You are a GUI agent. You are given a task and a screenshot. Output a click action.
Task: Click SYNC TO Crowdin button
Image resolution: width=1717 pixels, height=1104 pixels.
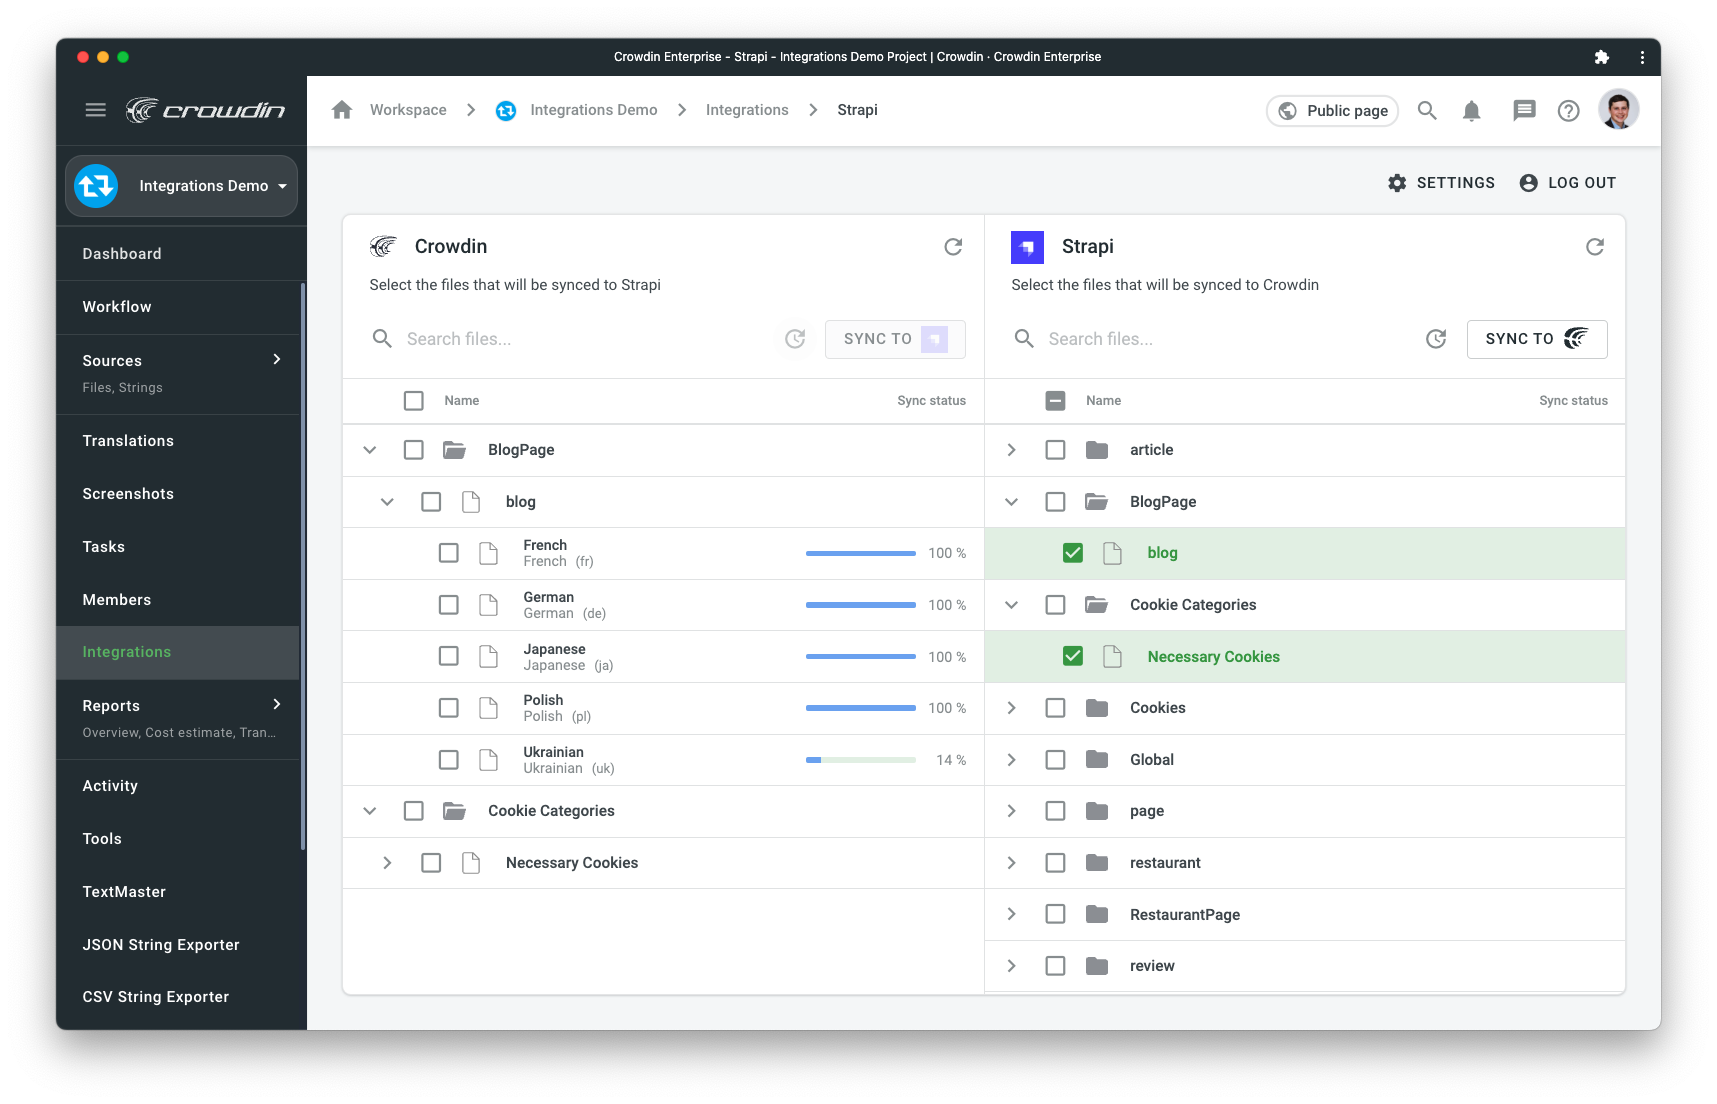pos(1536,339)
